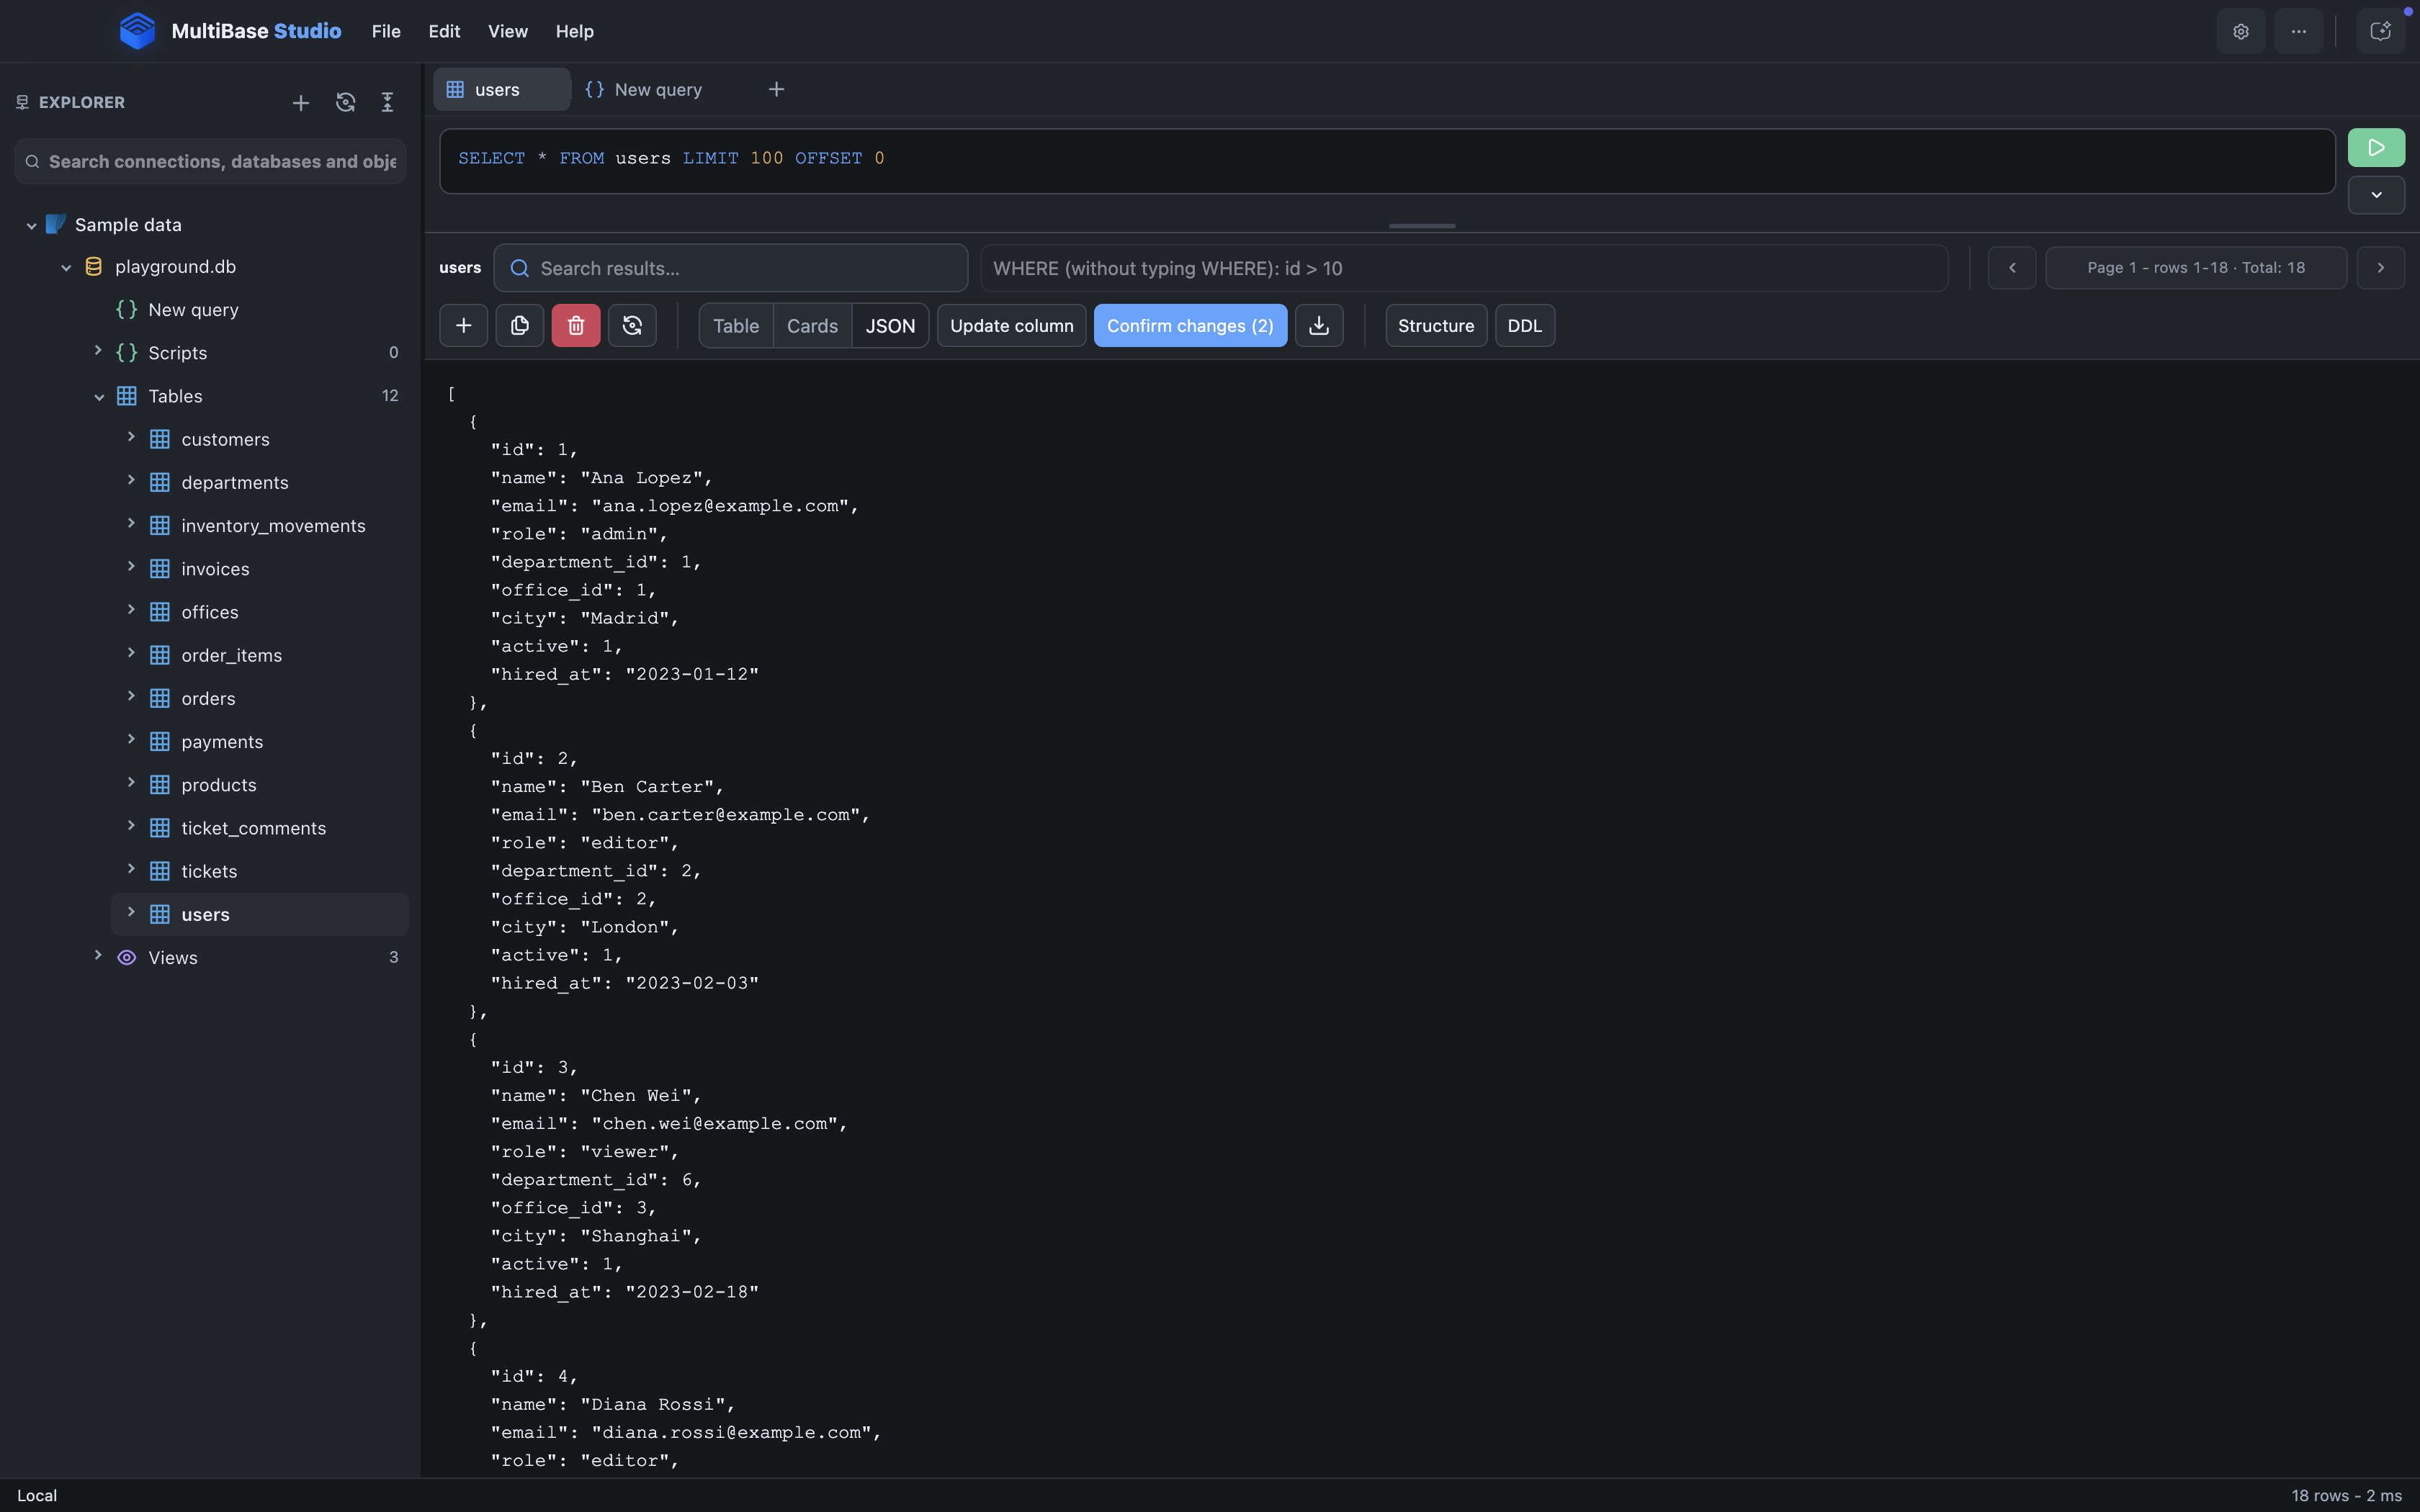Add a new connection in Explorer

pyautogui.click(x=301, y=102)
